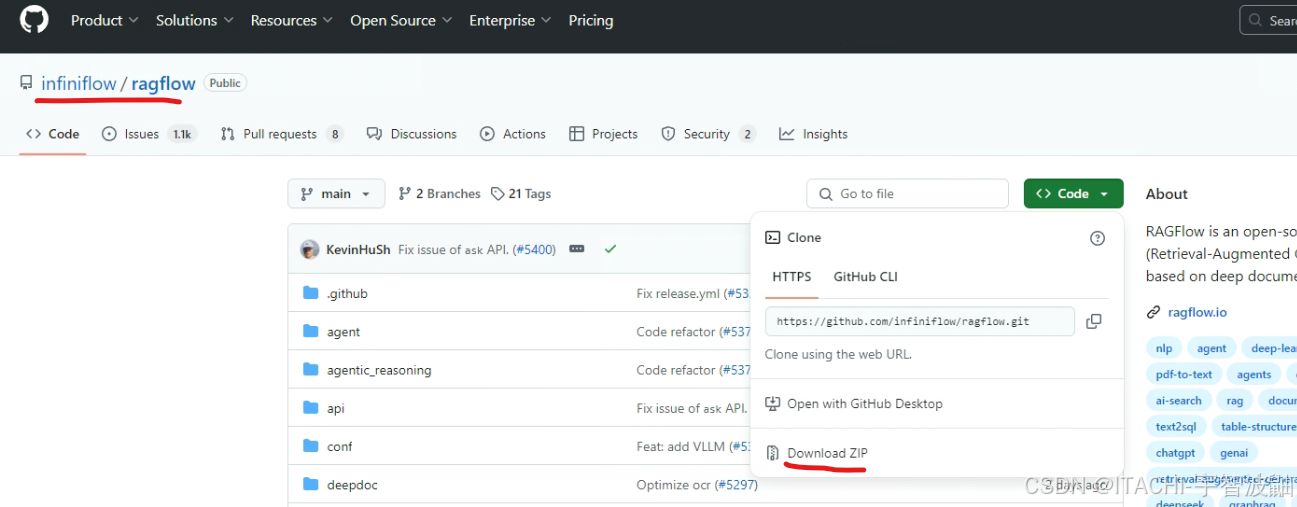
Task: Click the nlp topic tag
Action: (1164, 348)
